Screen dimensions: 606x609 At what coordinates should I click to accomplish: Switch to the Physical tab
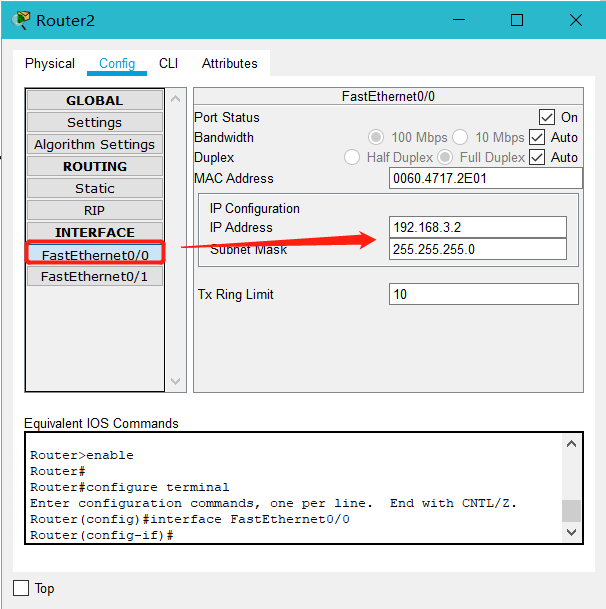point(50,63)
